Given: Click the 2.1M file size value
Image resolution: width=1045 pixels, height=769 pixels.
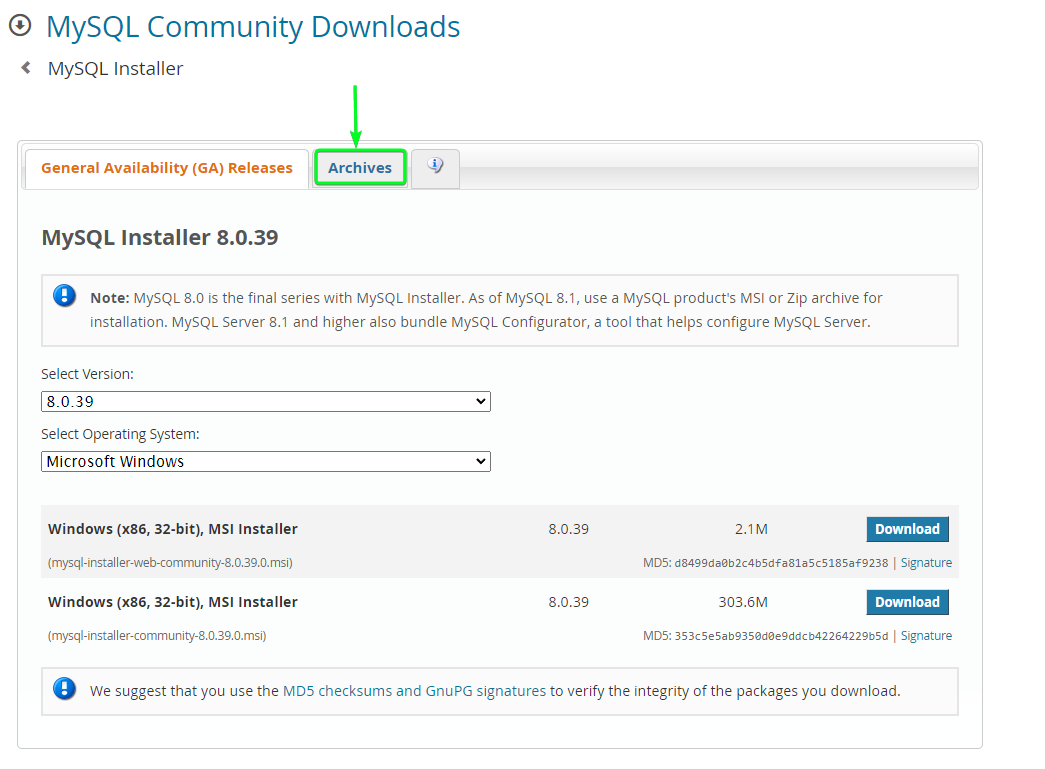Looking at the screenshot, I should click(x=751, y=529).
